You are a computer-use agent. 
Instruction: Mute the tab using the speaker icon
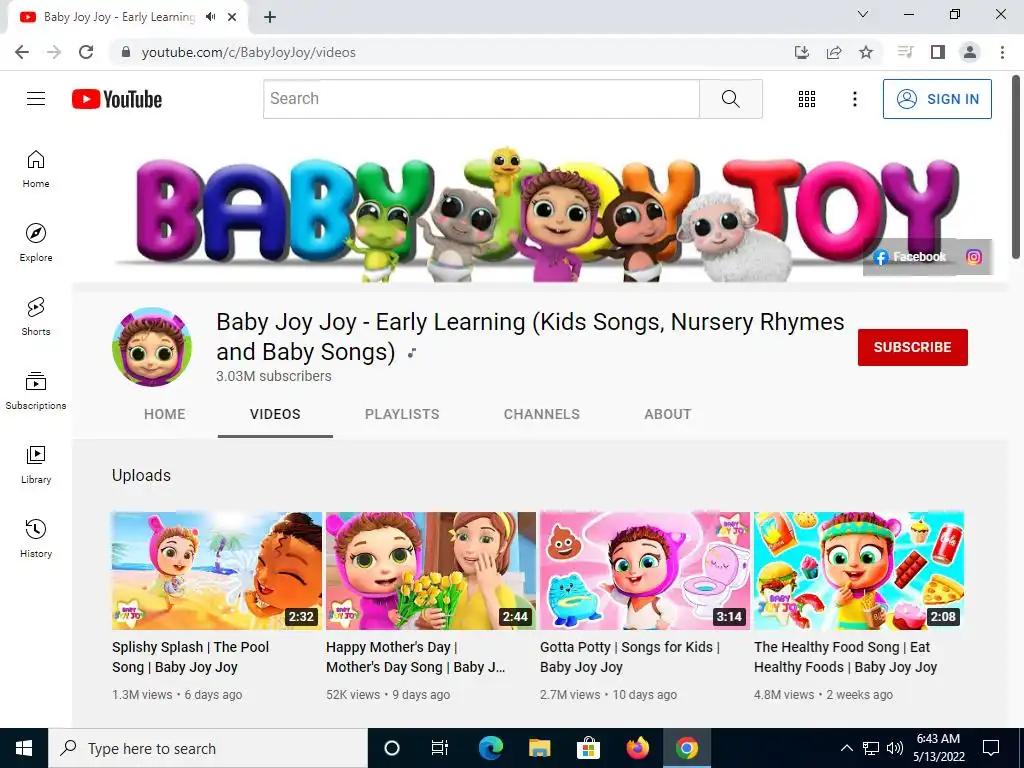(x=210, y=17)
